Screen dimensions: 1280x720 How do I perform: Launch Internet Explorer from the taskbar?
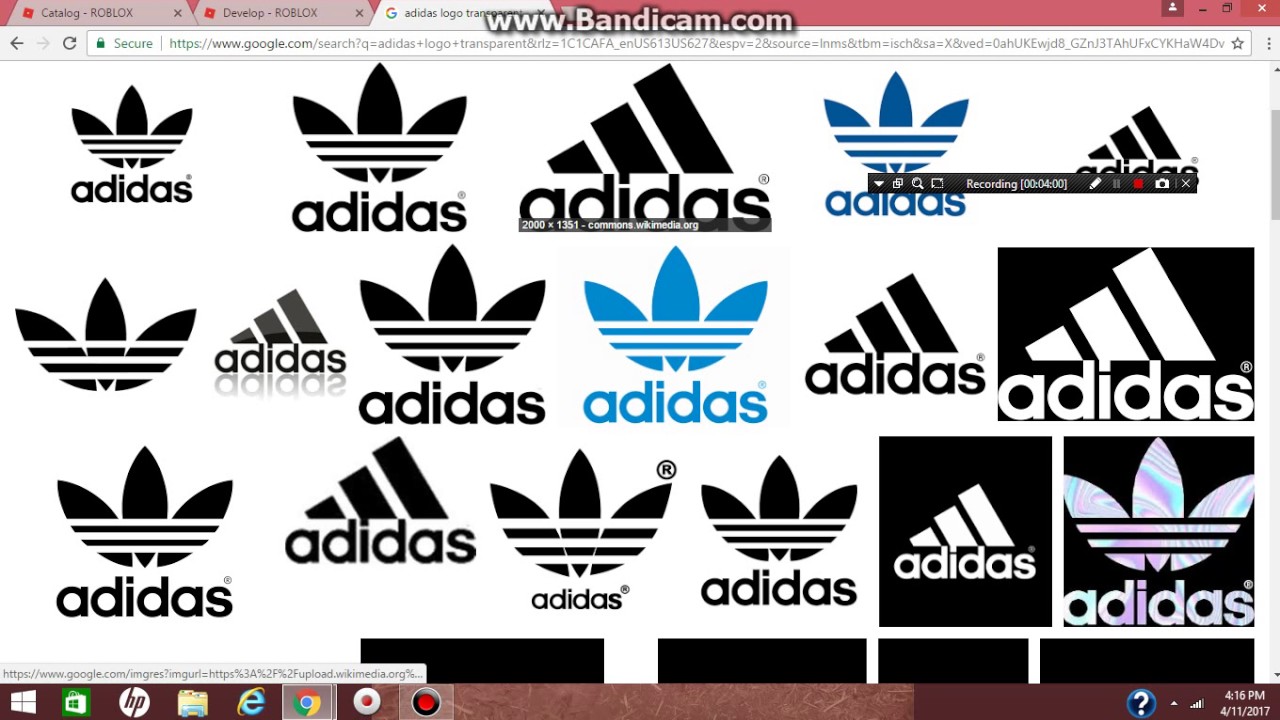pyautogui.click(x=250, y=702)
